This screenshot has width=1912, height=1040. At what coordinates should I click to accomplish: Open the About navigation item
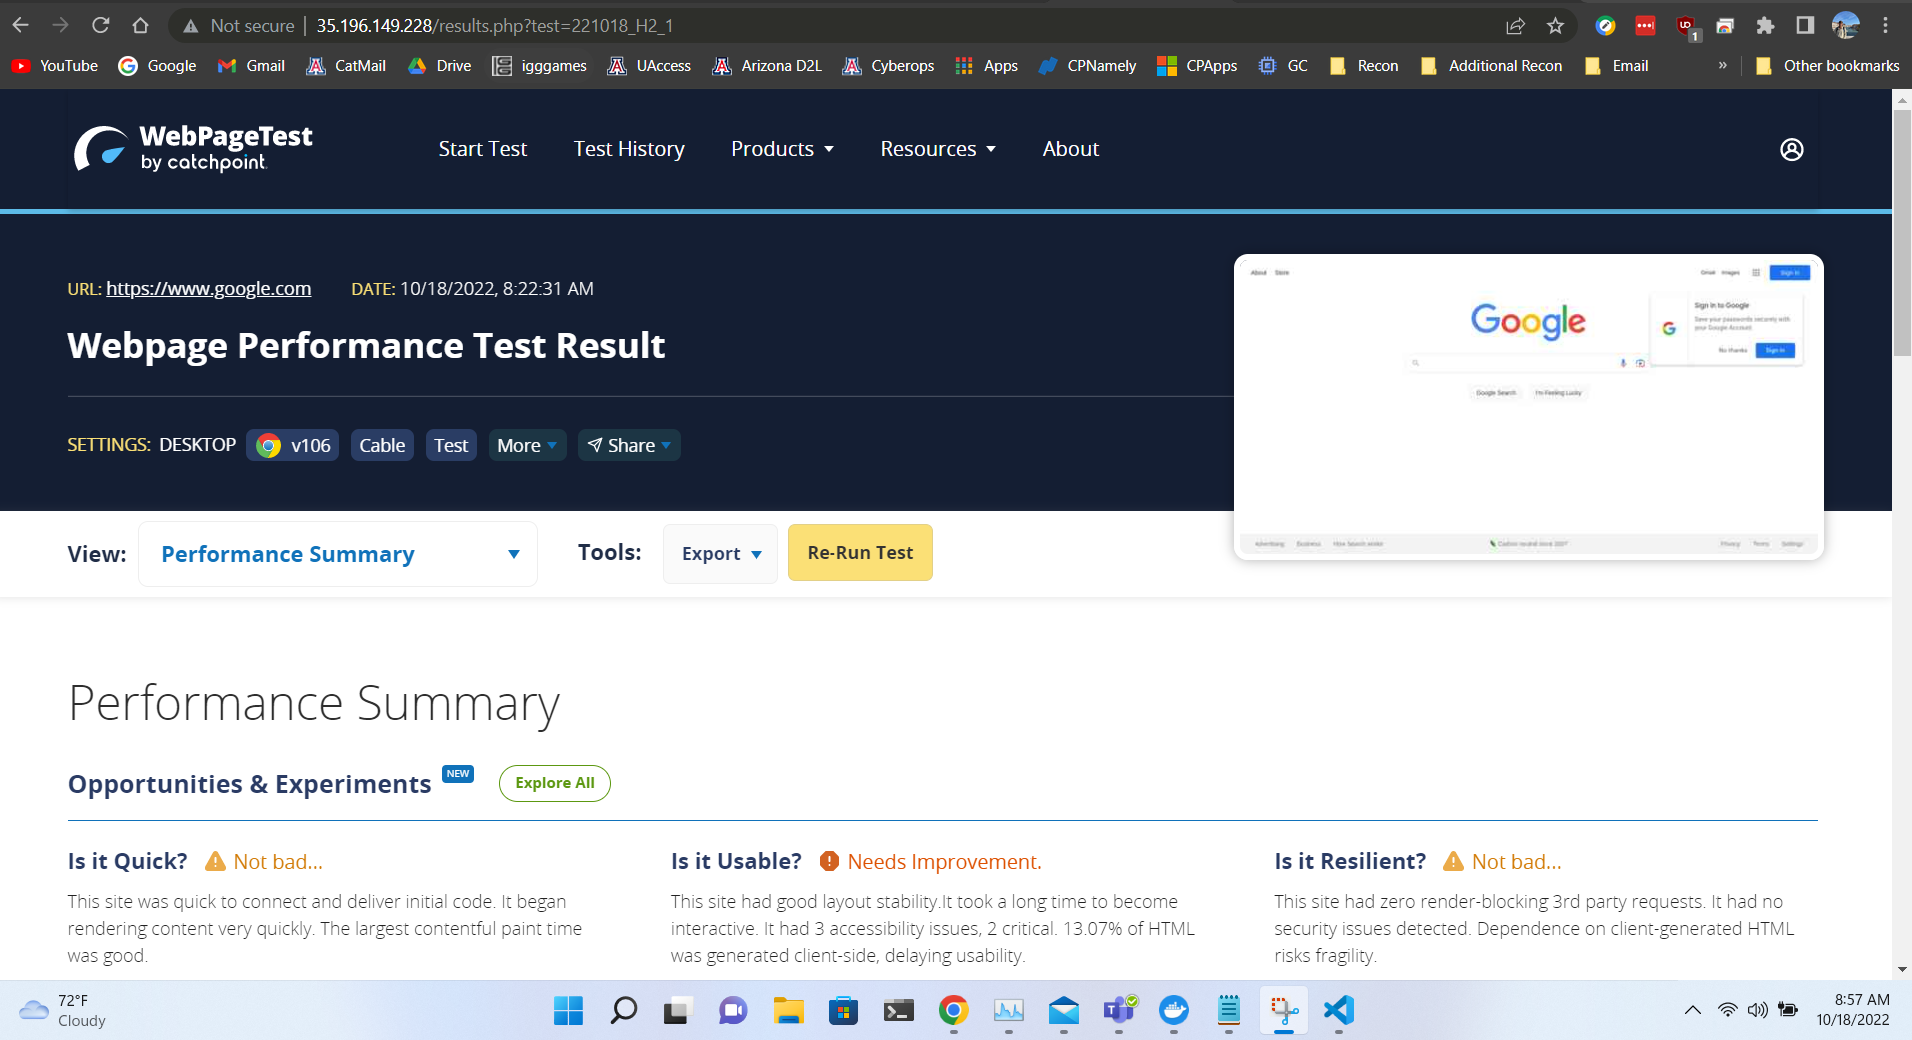pos(1071,149)
